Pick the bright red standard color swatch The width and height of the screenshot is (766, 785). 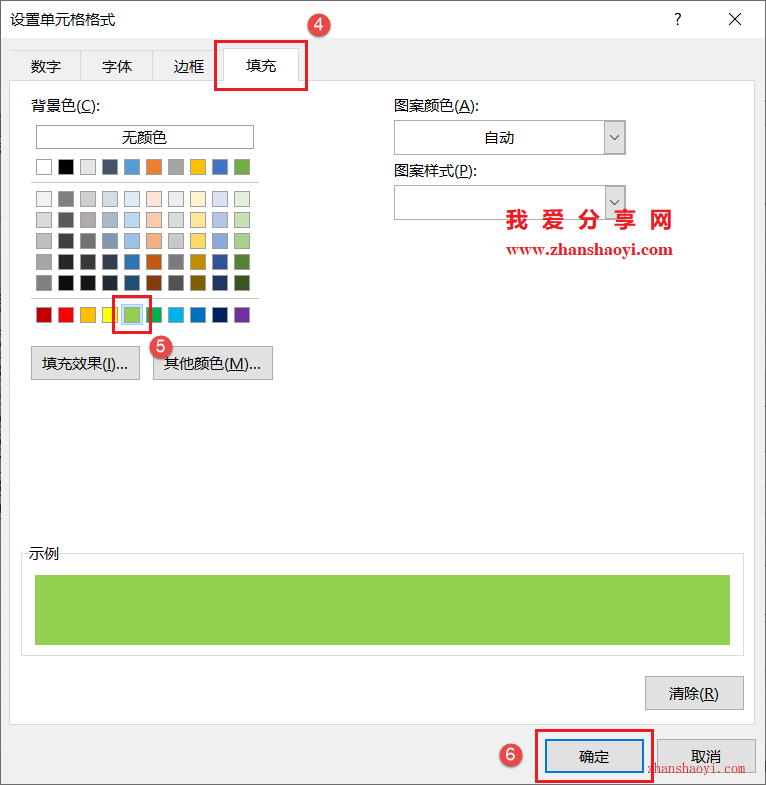pyautogui.click(x=66, y=315)
